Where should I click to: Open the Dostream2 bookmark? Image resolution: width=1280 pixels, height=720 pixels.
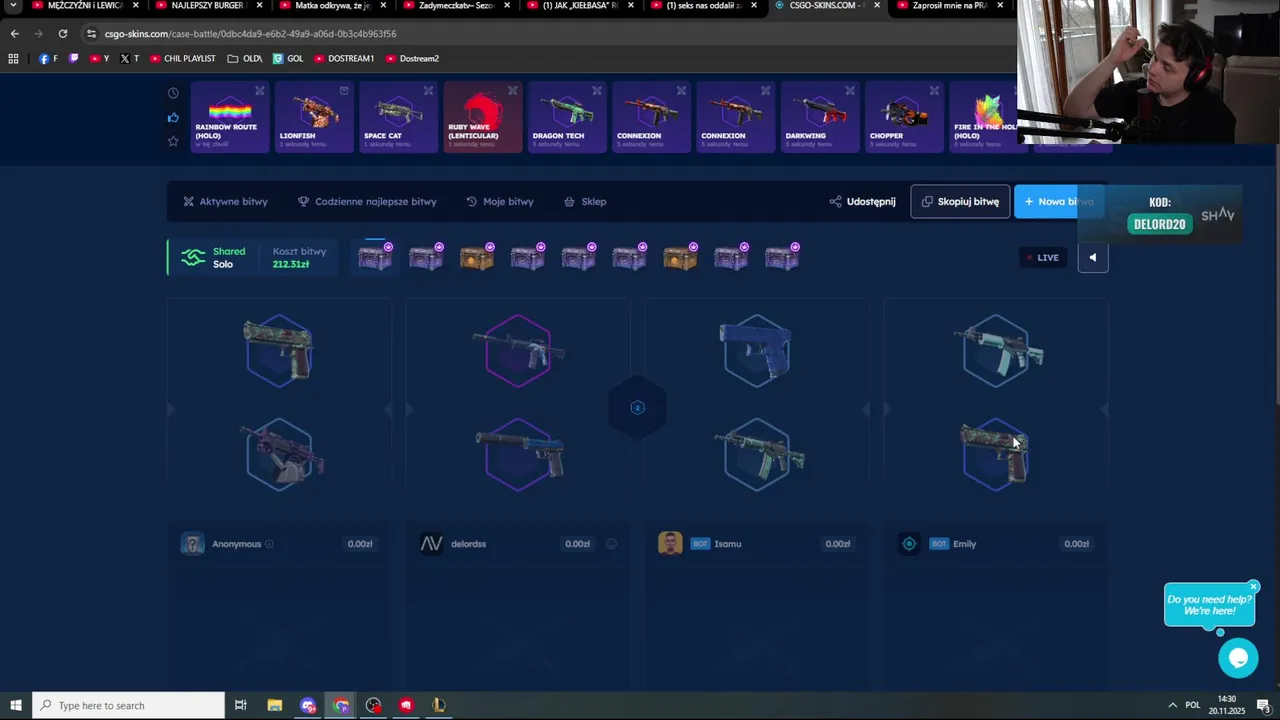[x=412, y=58]
